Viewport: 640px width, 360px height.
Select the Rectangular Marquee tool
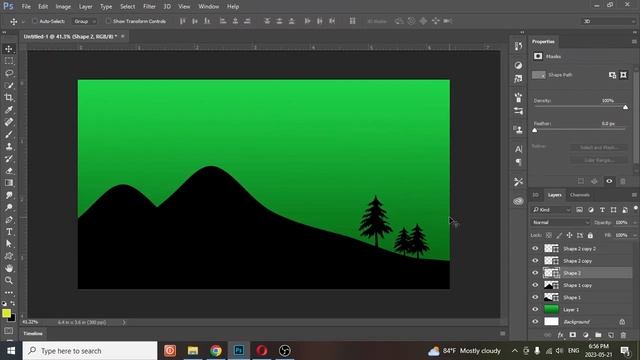(9, 61)
